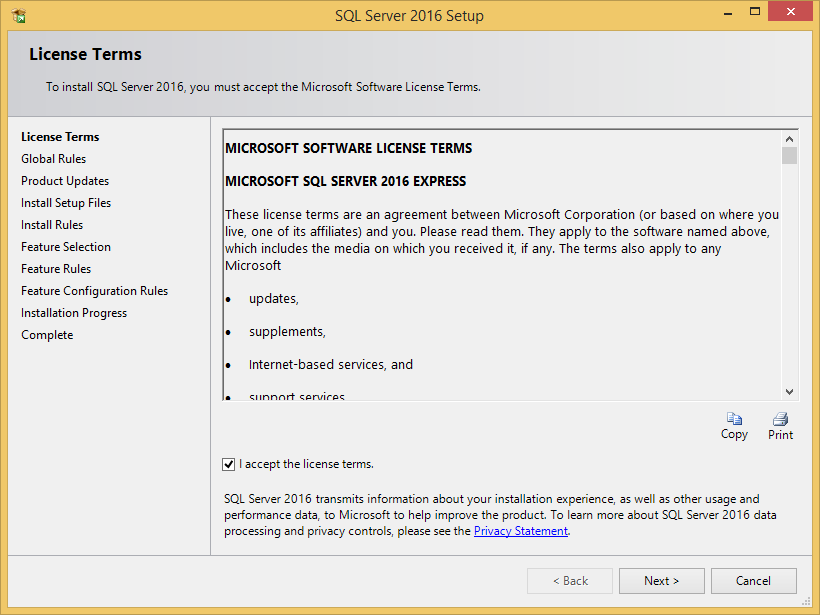
Task: Select Complete step in sidebar
Action: pos(47,335)
